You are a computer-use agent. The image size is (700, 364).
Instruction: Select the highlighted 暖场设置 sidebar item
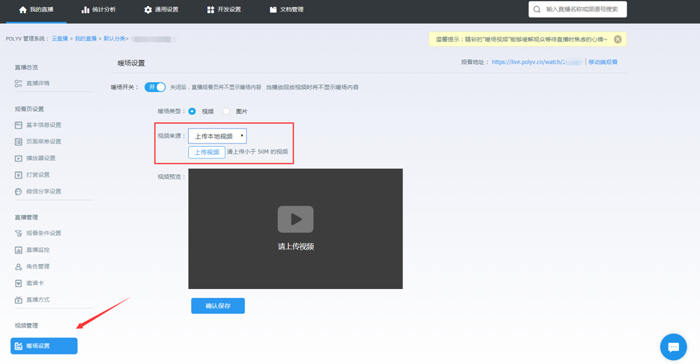(44, 346)
